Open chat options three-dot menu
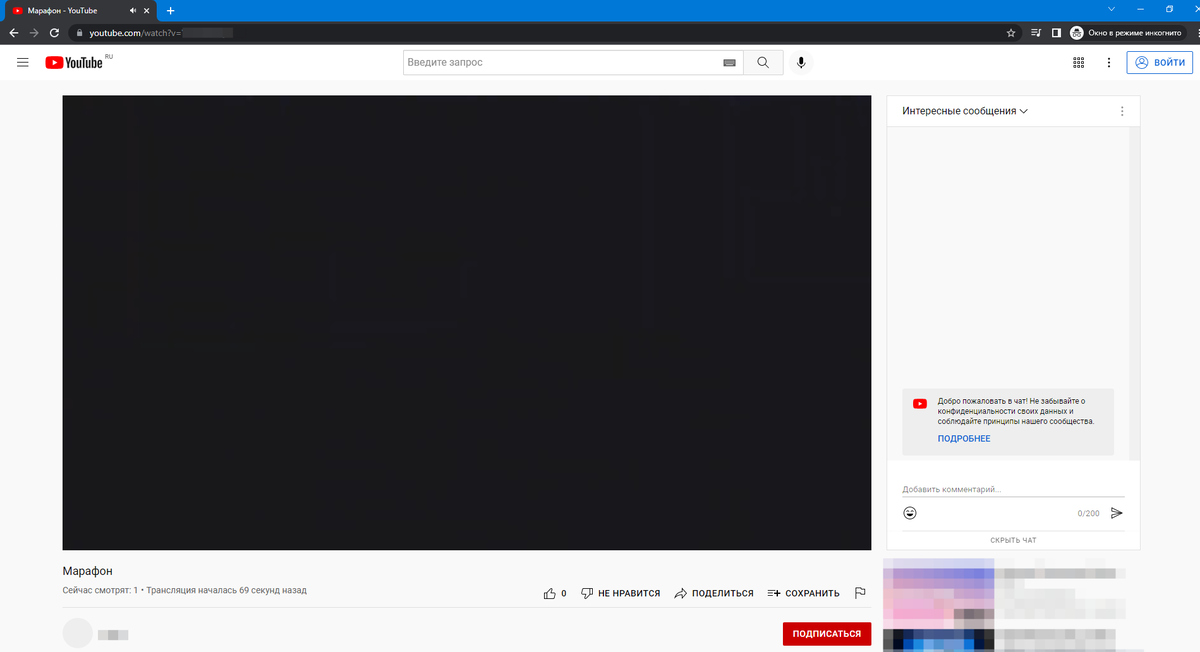This screenshot has height=652, width=1200. pyautogui.click(x=1122, y=111)
